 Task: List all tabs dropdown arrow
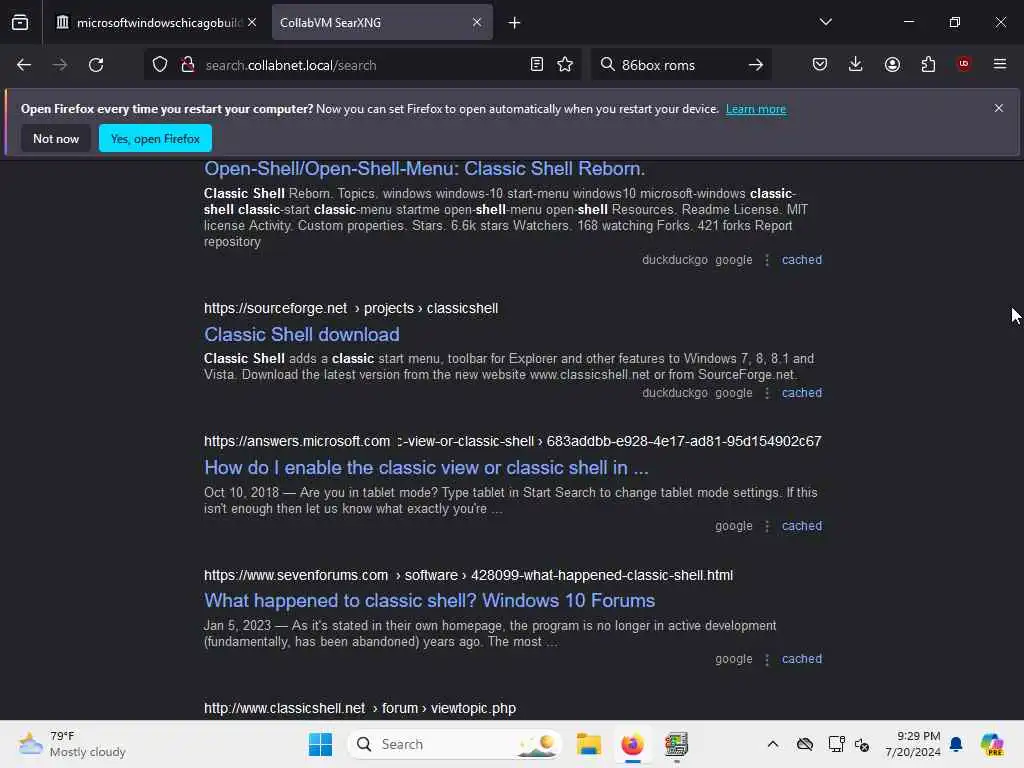pyautogui.click(x=825, y=22)
